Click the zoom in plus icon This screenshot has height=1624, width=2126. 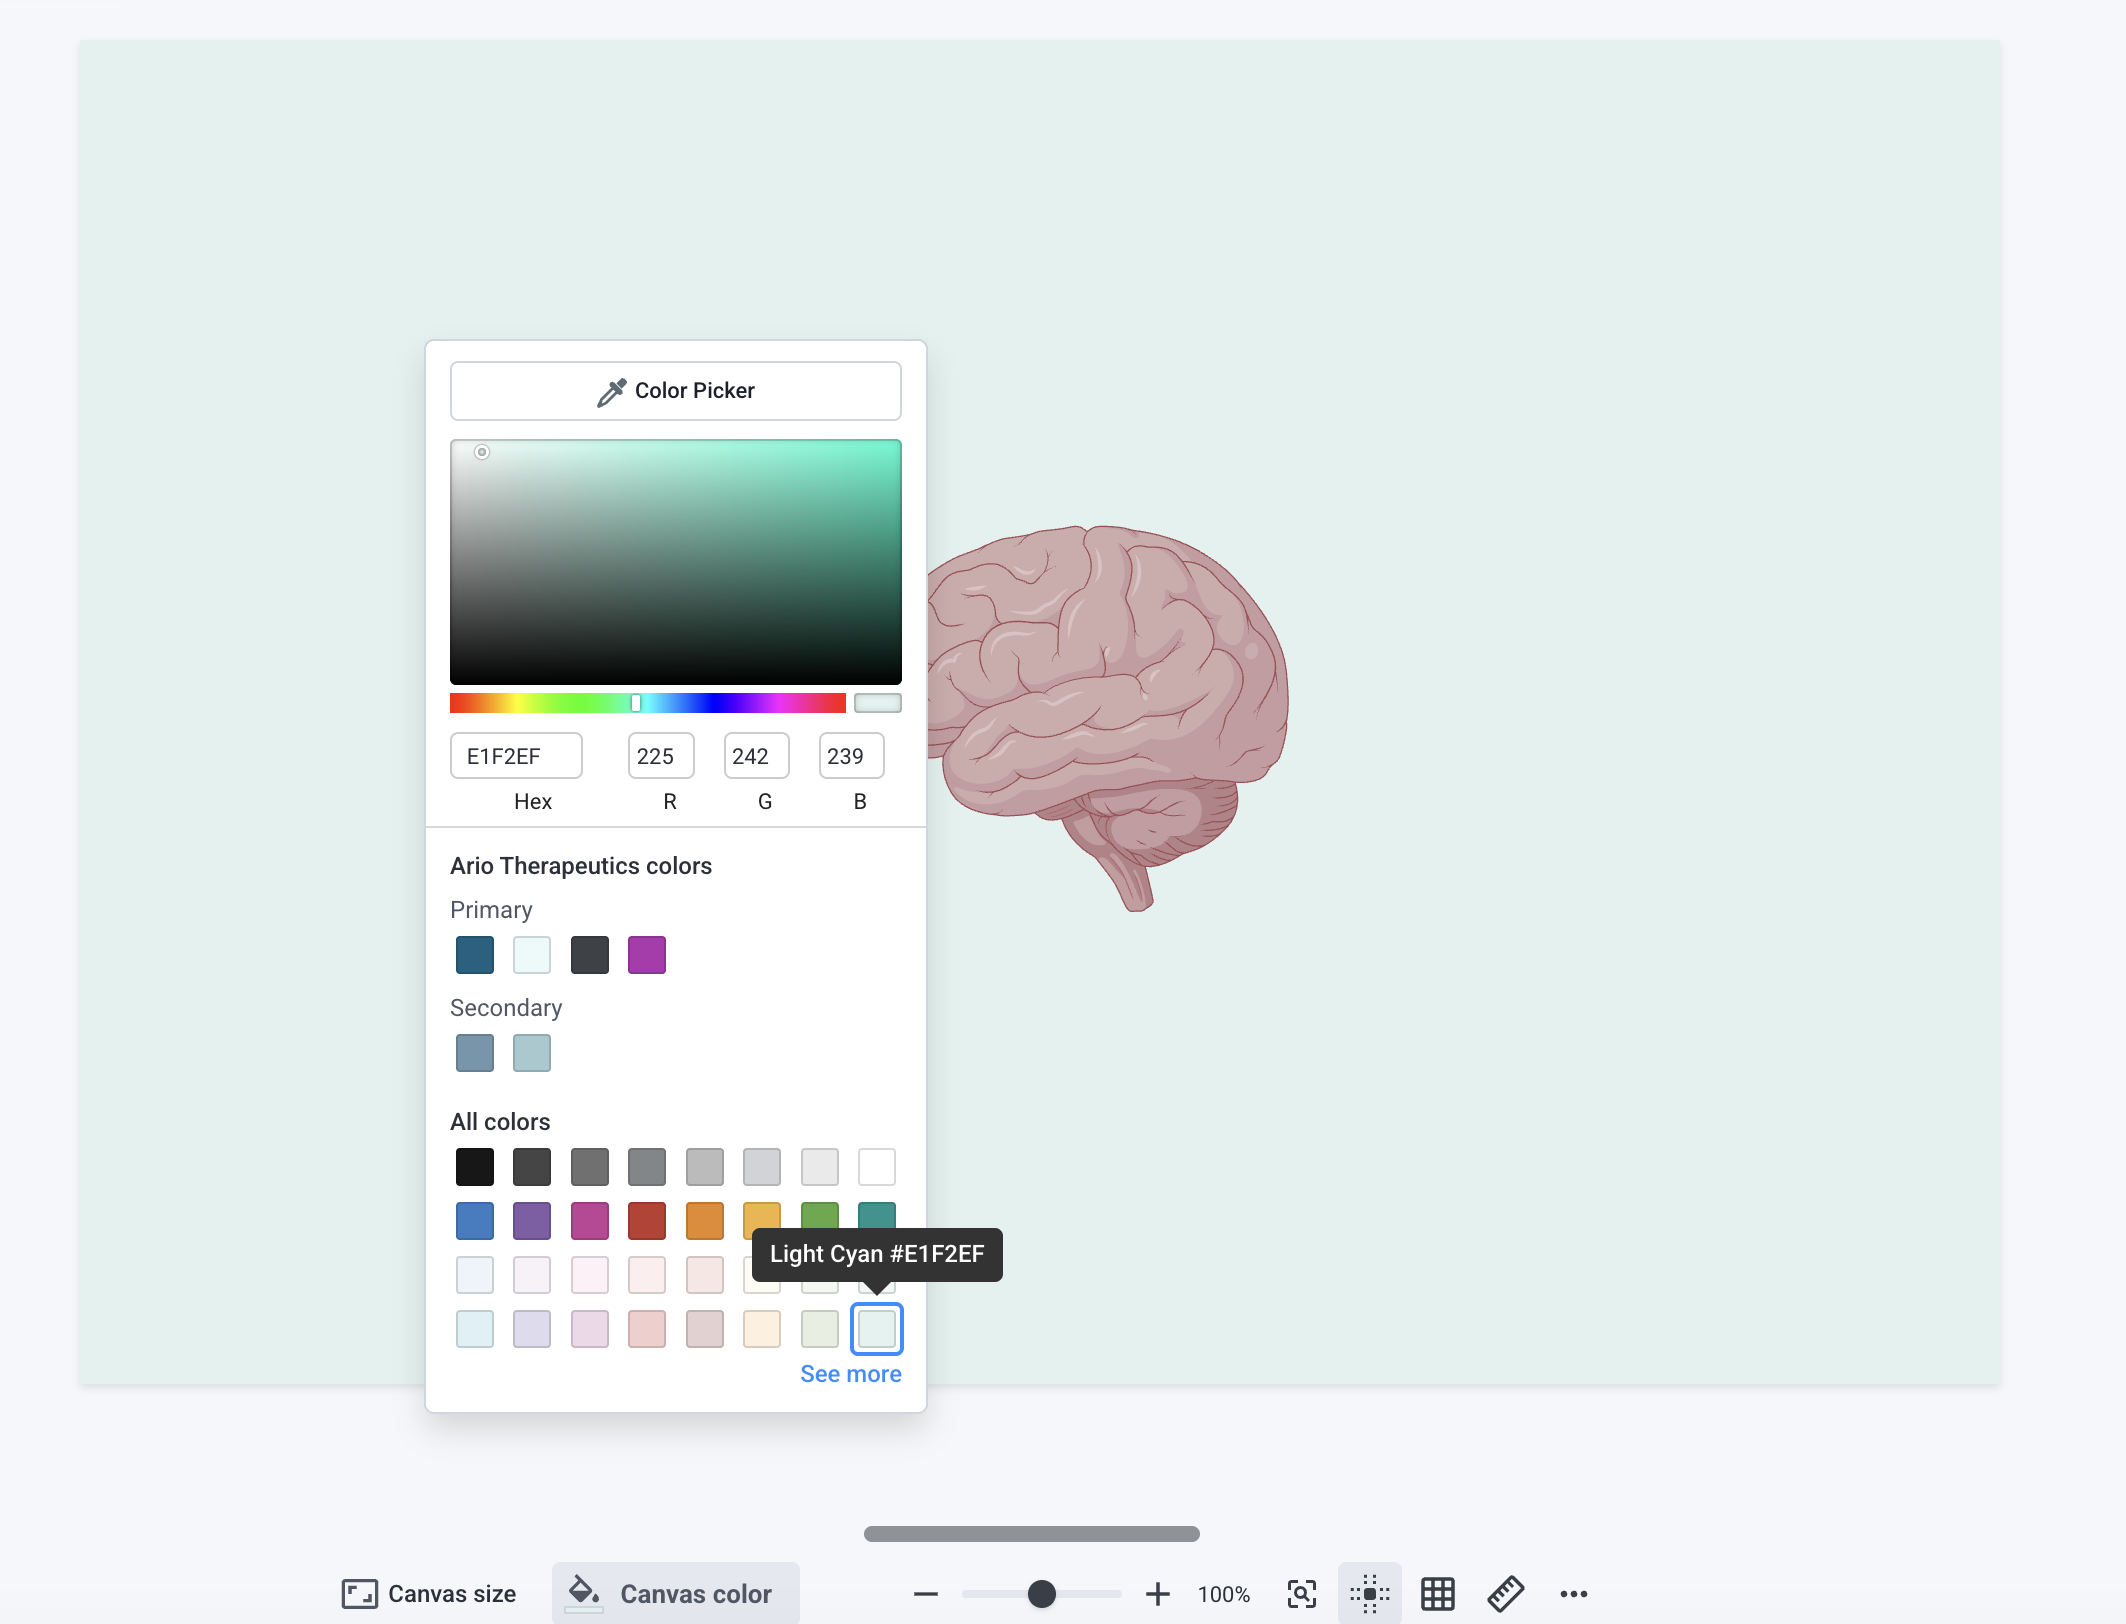click(1158, 1594)
